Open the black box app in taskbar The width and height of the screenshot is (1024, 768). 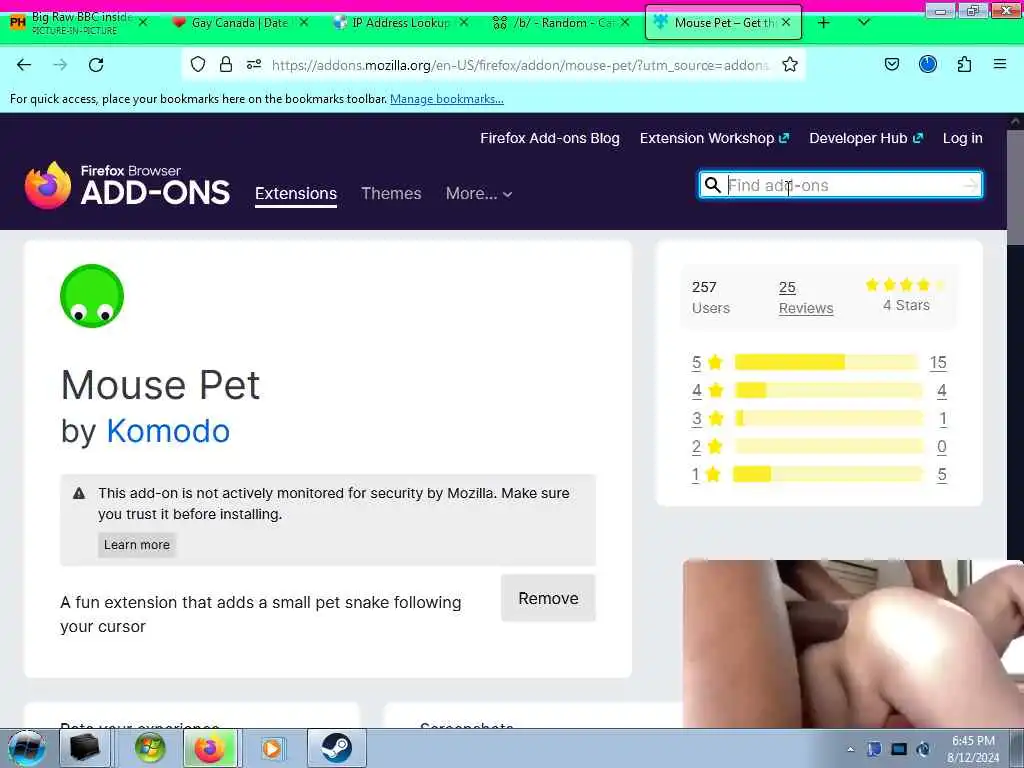click(x=85, y=748)
